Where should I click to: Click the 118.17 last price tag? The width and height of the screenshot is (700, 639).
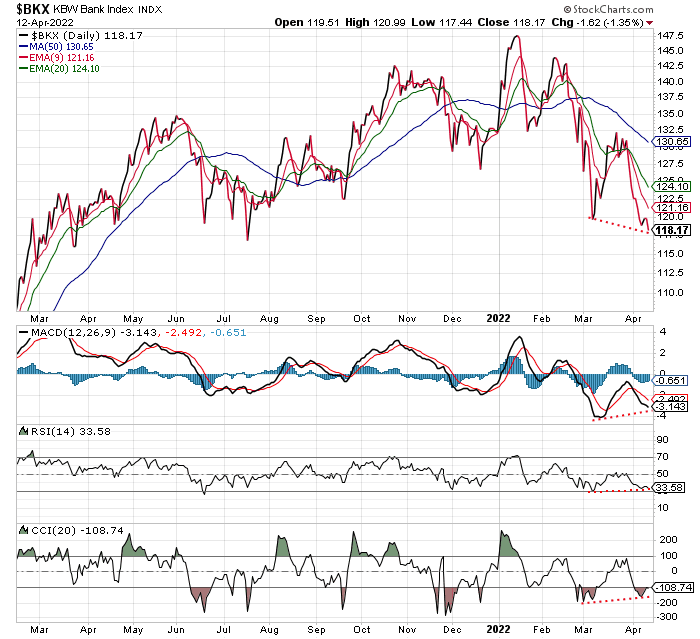(x=672, y=230)
